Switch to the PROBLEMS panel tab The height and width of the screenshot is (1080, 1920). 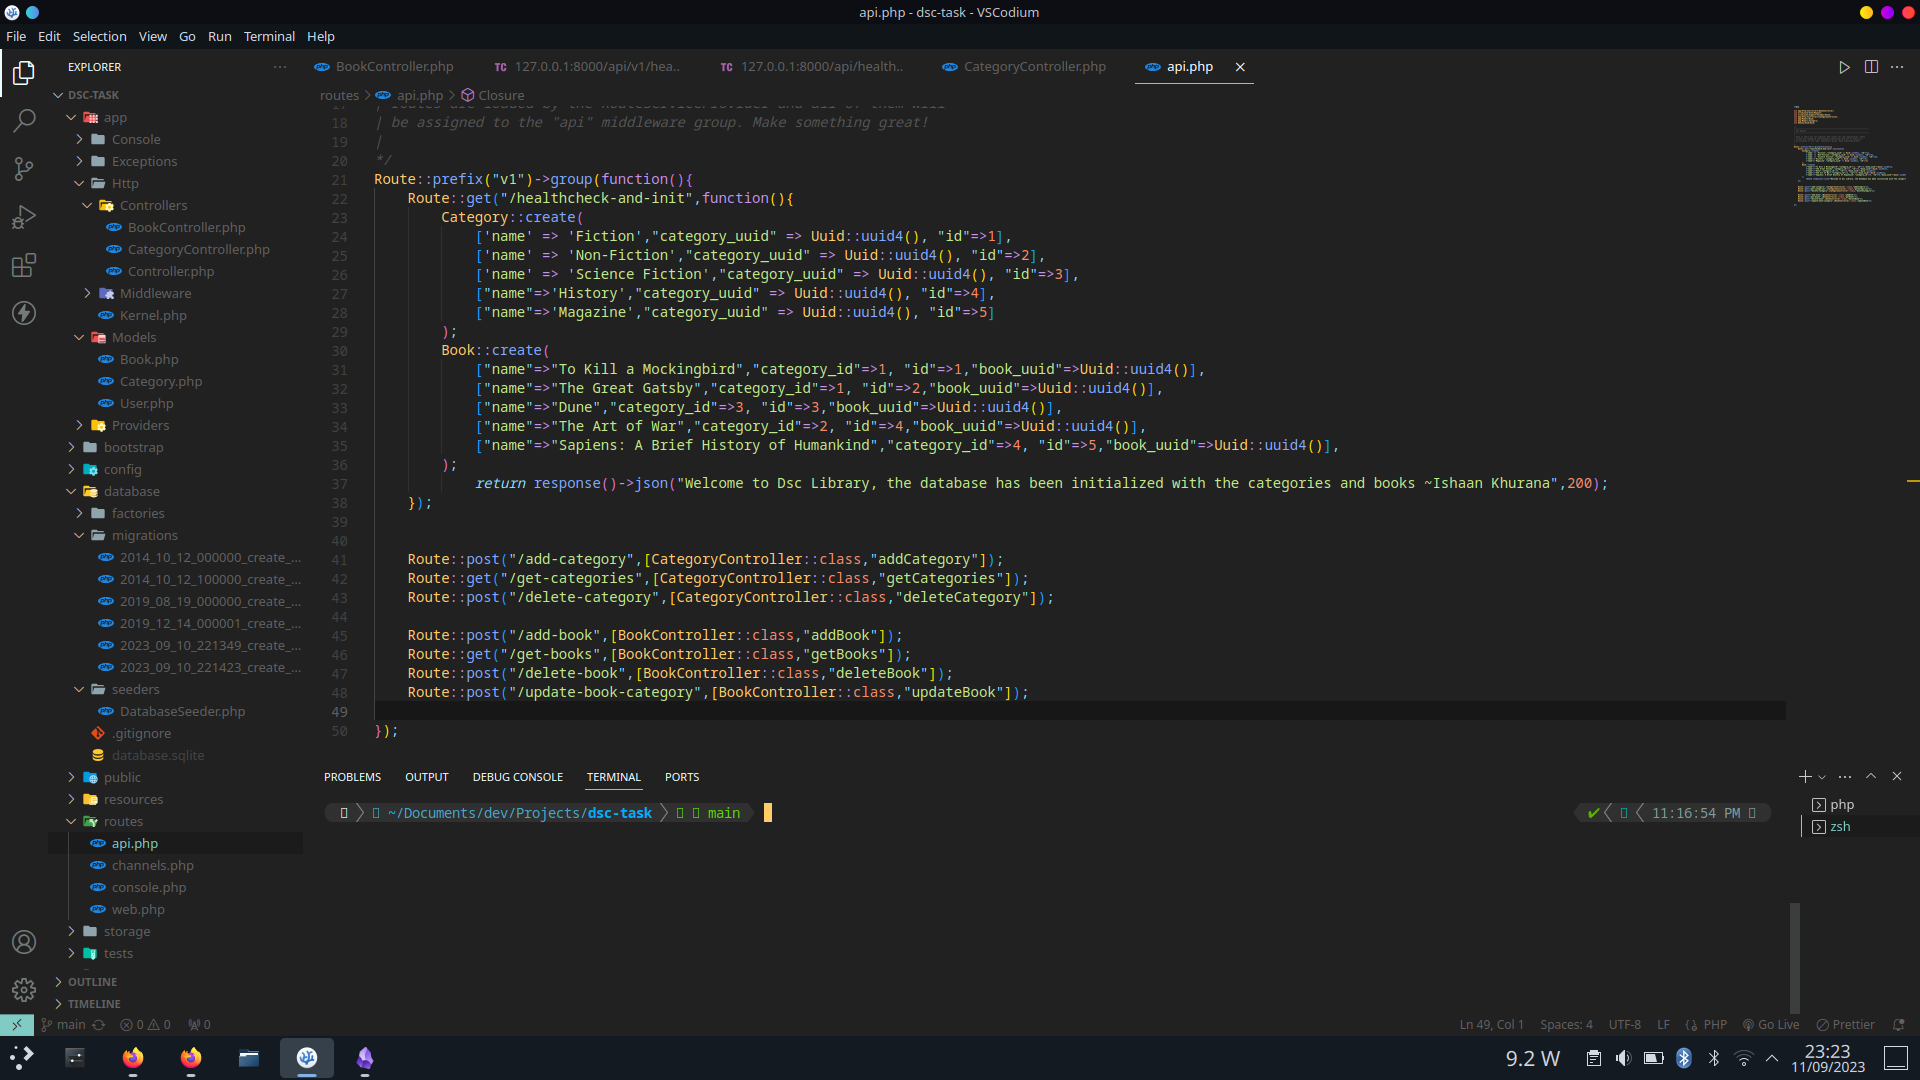point(352,777)
